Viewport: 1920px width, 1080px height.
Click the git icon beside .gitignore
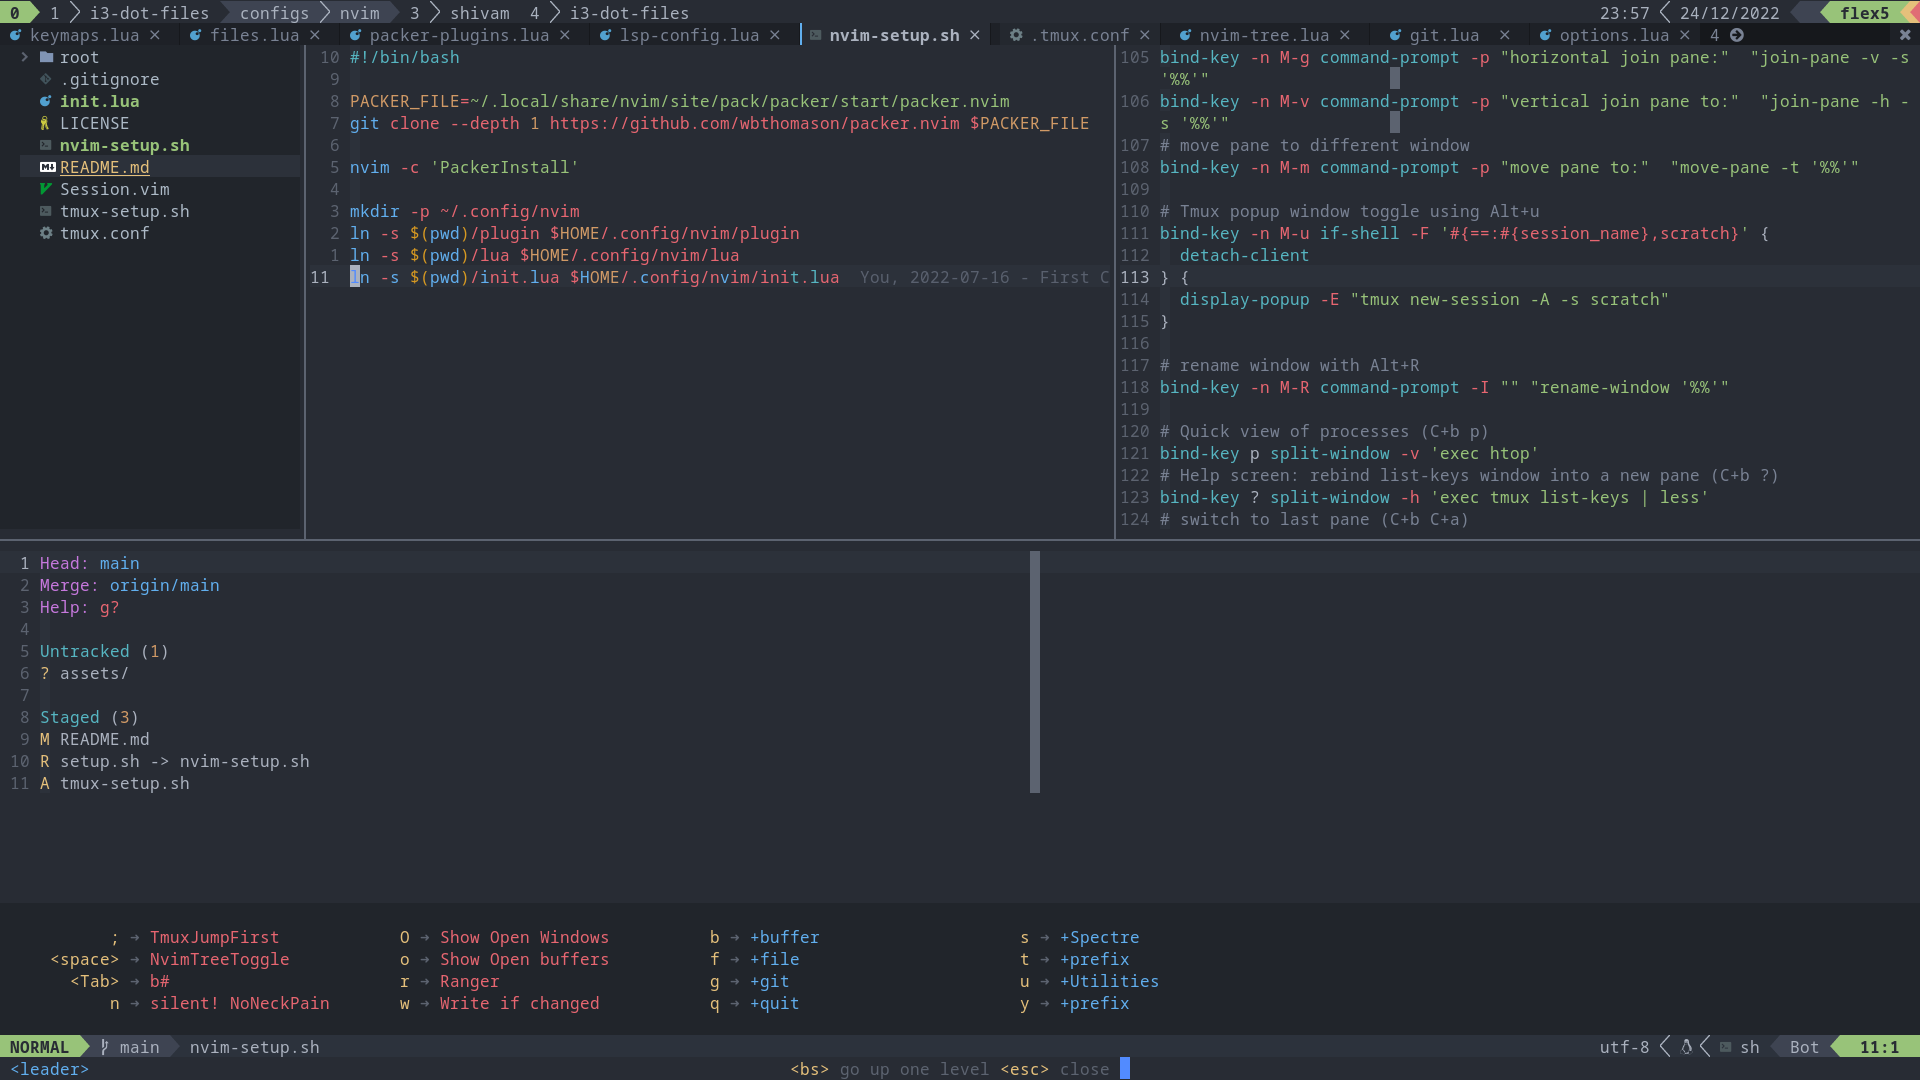coord(46,79)
